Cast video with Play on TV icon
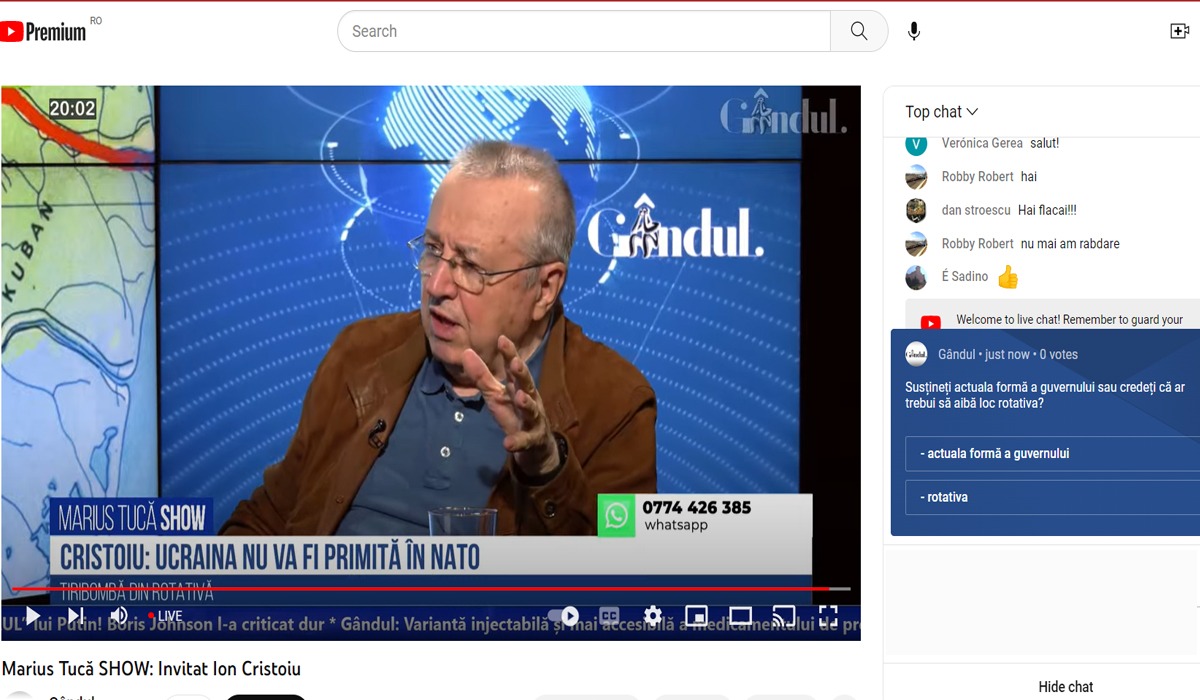1200x700 pixels. click(x=785, y=615)
